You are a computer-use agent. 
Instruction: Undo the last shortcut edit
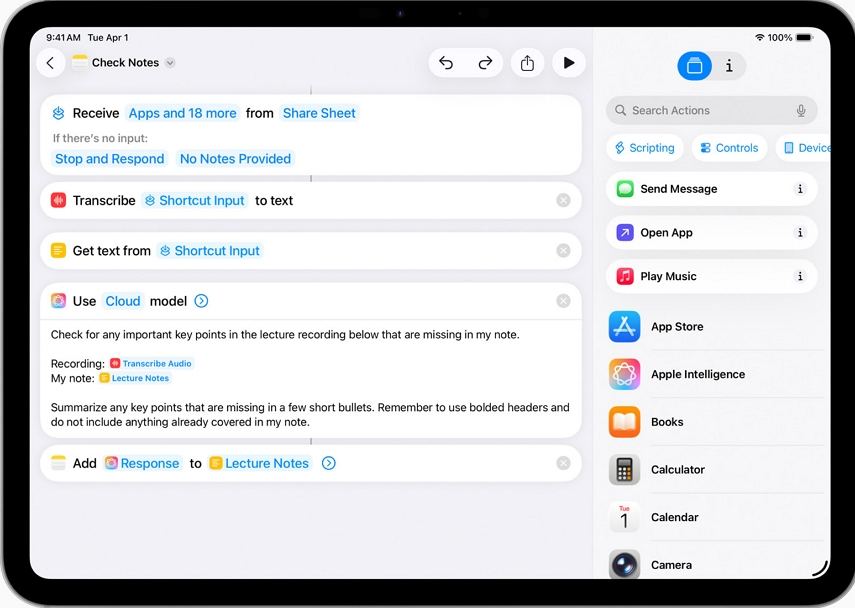[x=446, y=63]
